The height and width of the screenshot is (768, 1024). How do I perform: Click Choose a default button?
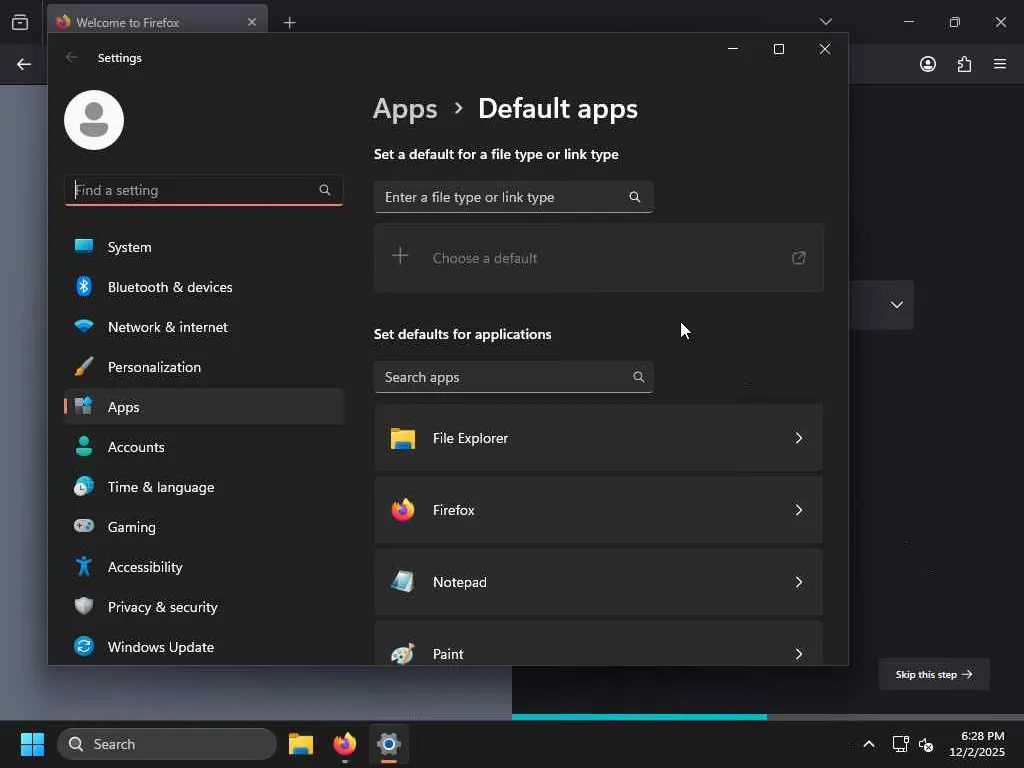(599, 258)
